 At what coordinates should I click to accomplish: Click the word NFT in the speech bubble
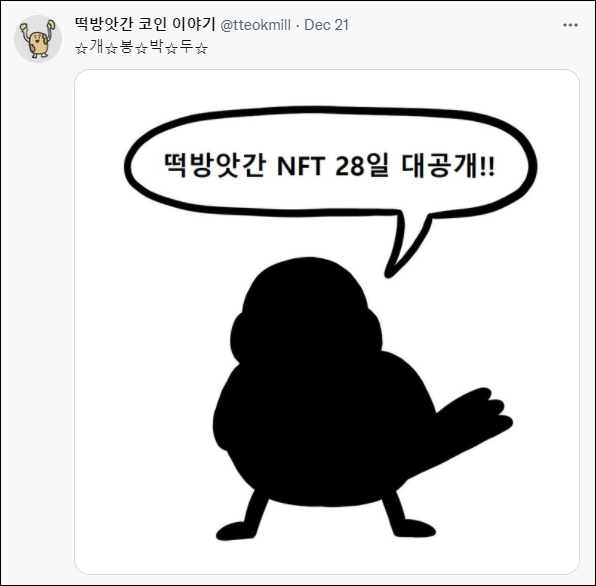tap(301, 166)
